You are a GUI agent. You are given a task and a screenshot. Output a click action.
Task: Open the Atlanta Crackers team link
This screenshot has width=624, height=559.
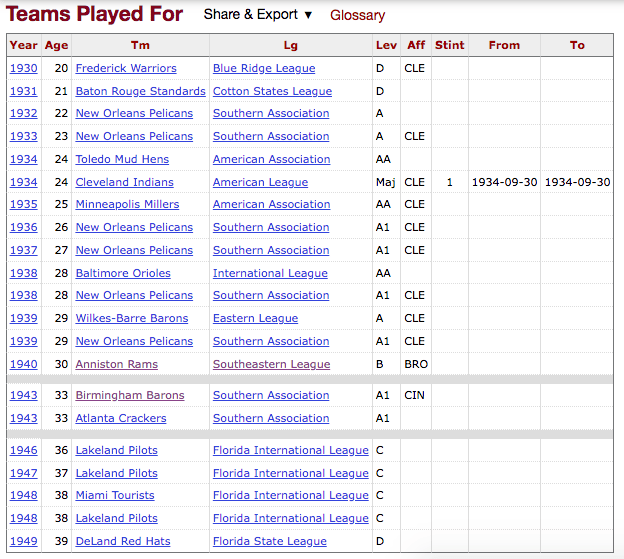pyautogui.click(x=121, y=418)
